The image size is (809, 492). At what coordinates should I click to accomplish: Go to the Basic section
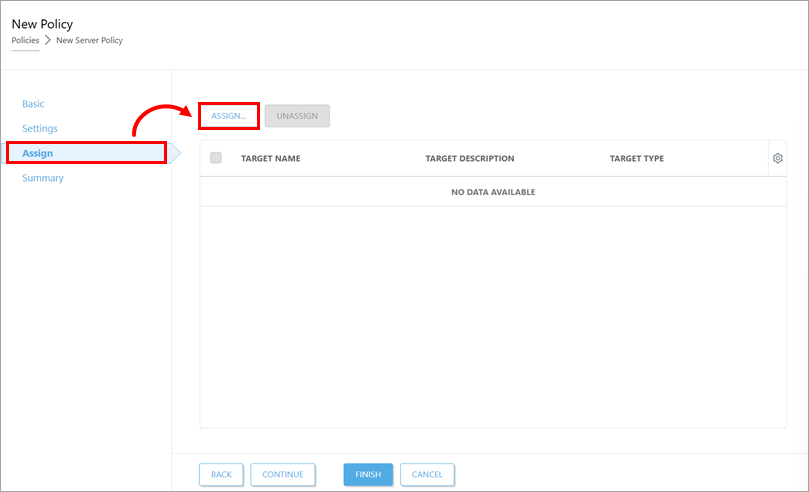point(34,104)
